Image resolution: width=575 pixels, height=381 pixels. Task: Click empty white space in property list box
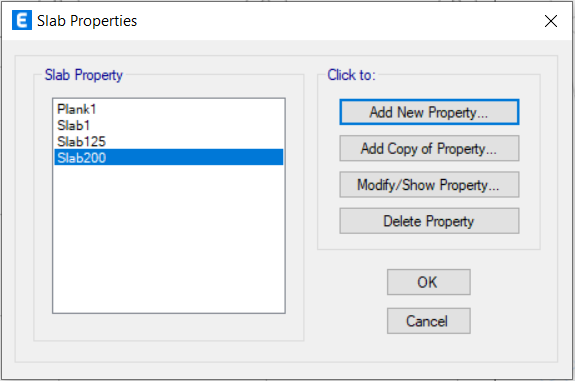point(169,238)
